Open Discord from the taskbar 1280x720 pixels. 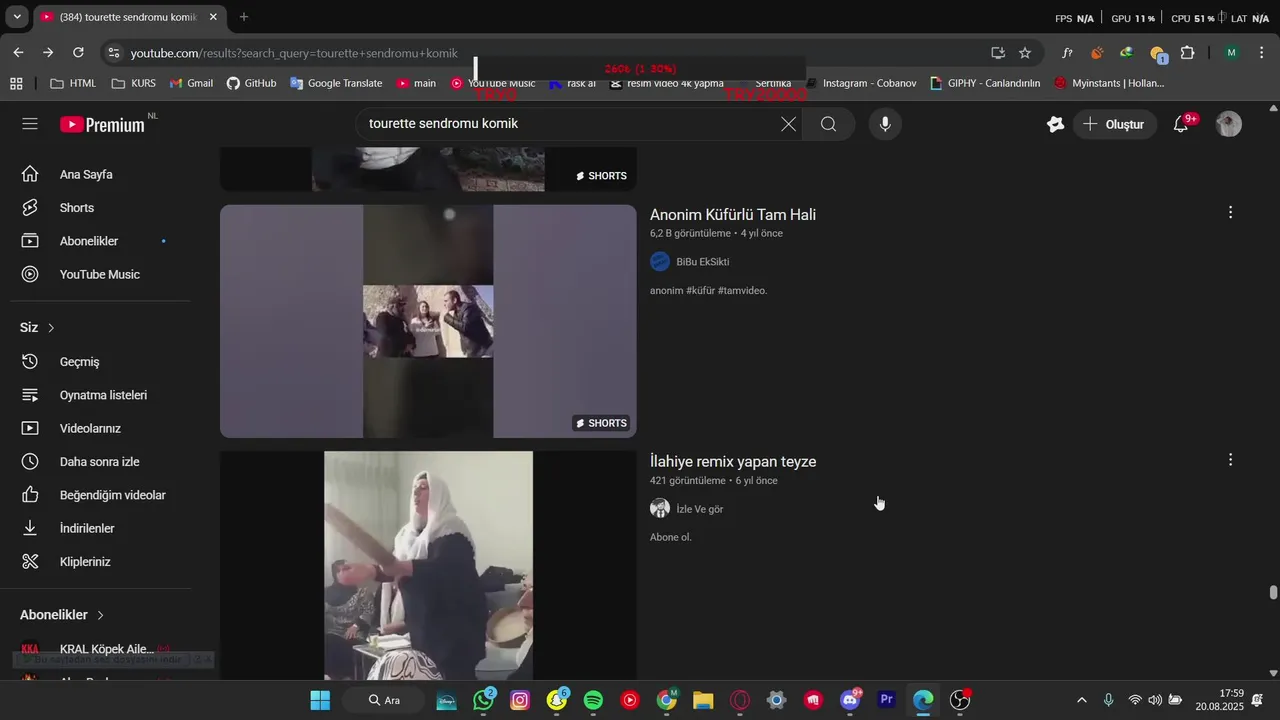[850, 700]
